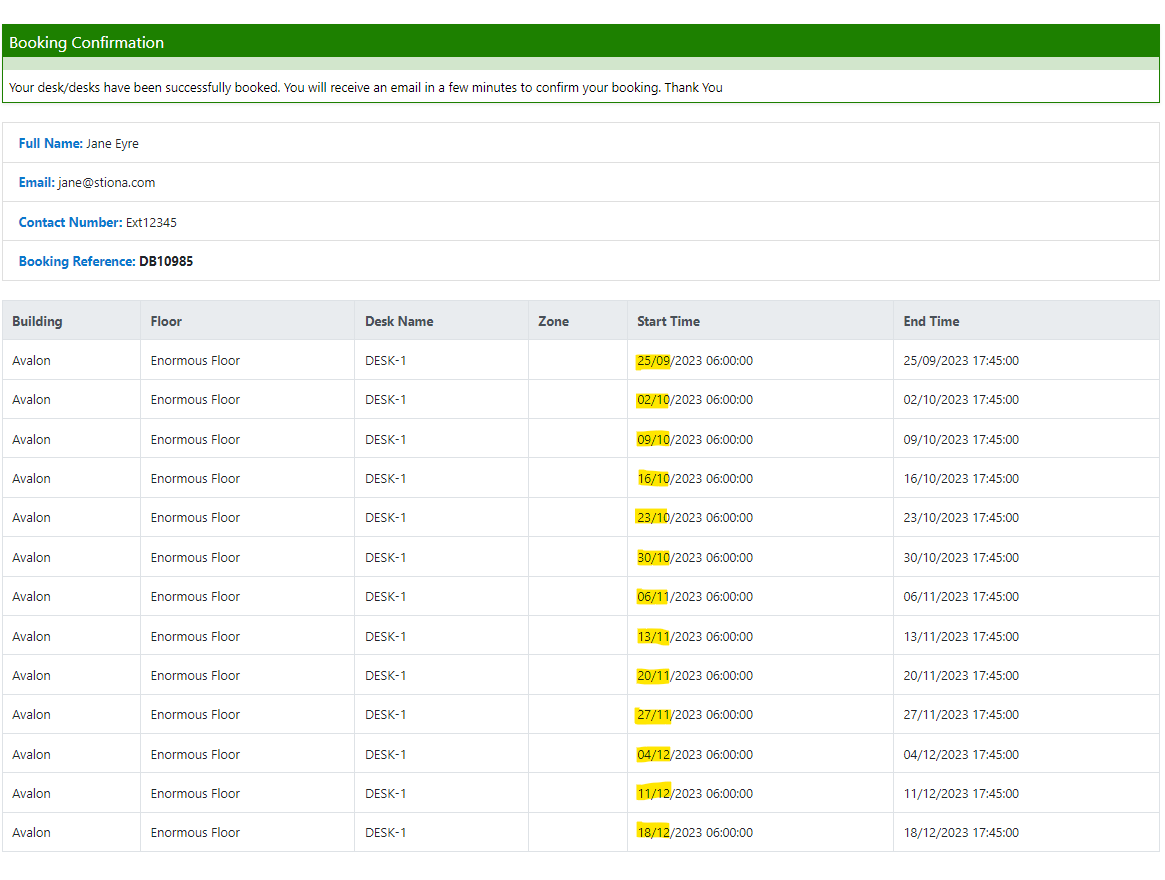Click end time 20/11/2023 17:45:00

[x=961, y=676]
